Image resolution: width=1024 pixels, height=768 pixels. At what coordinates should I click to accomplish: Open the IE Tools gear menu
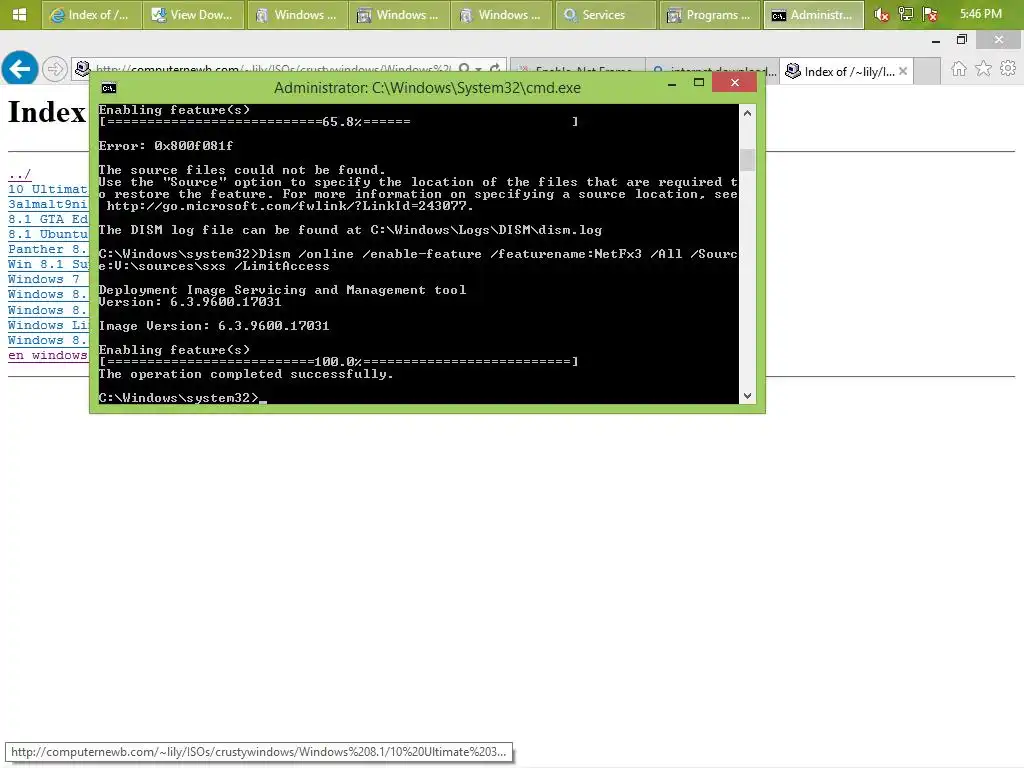point(1008,69)
